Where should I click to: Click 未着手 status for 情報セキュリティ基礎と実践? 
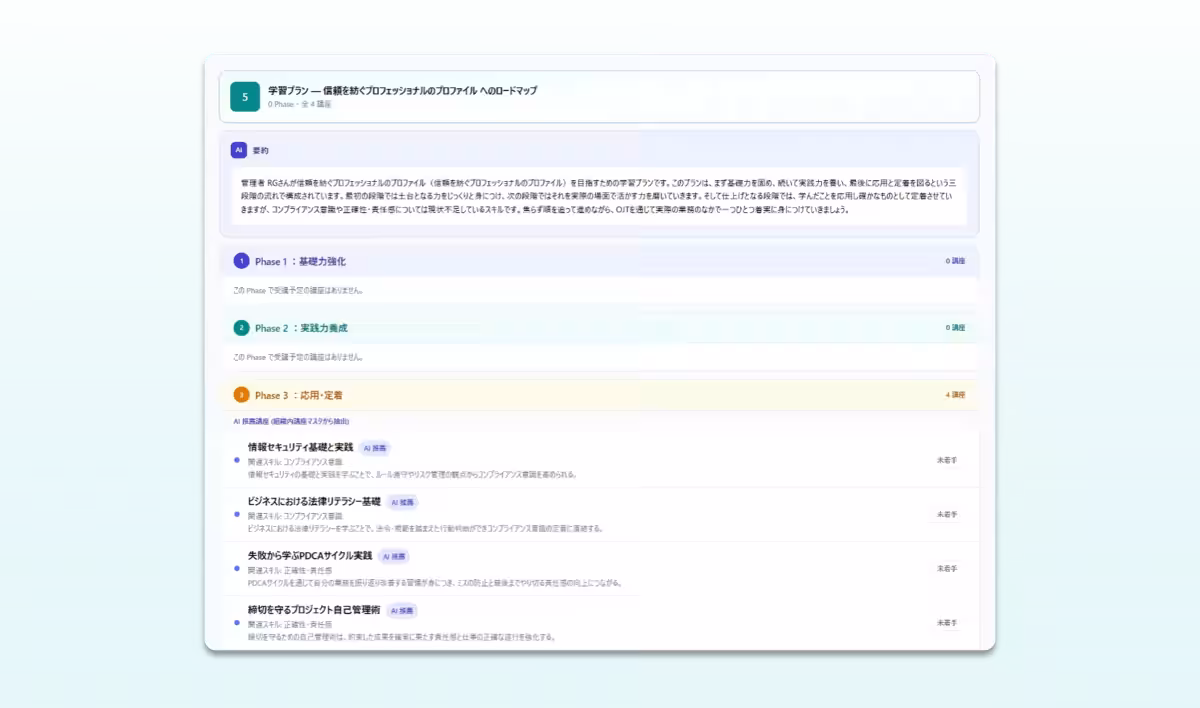tap(946, 460)
